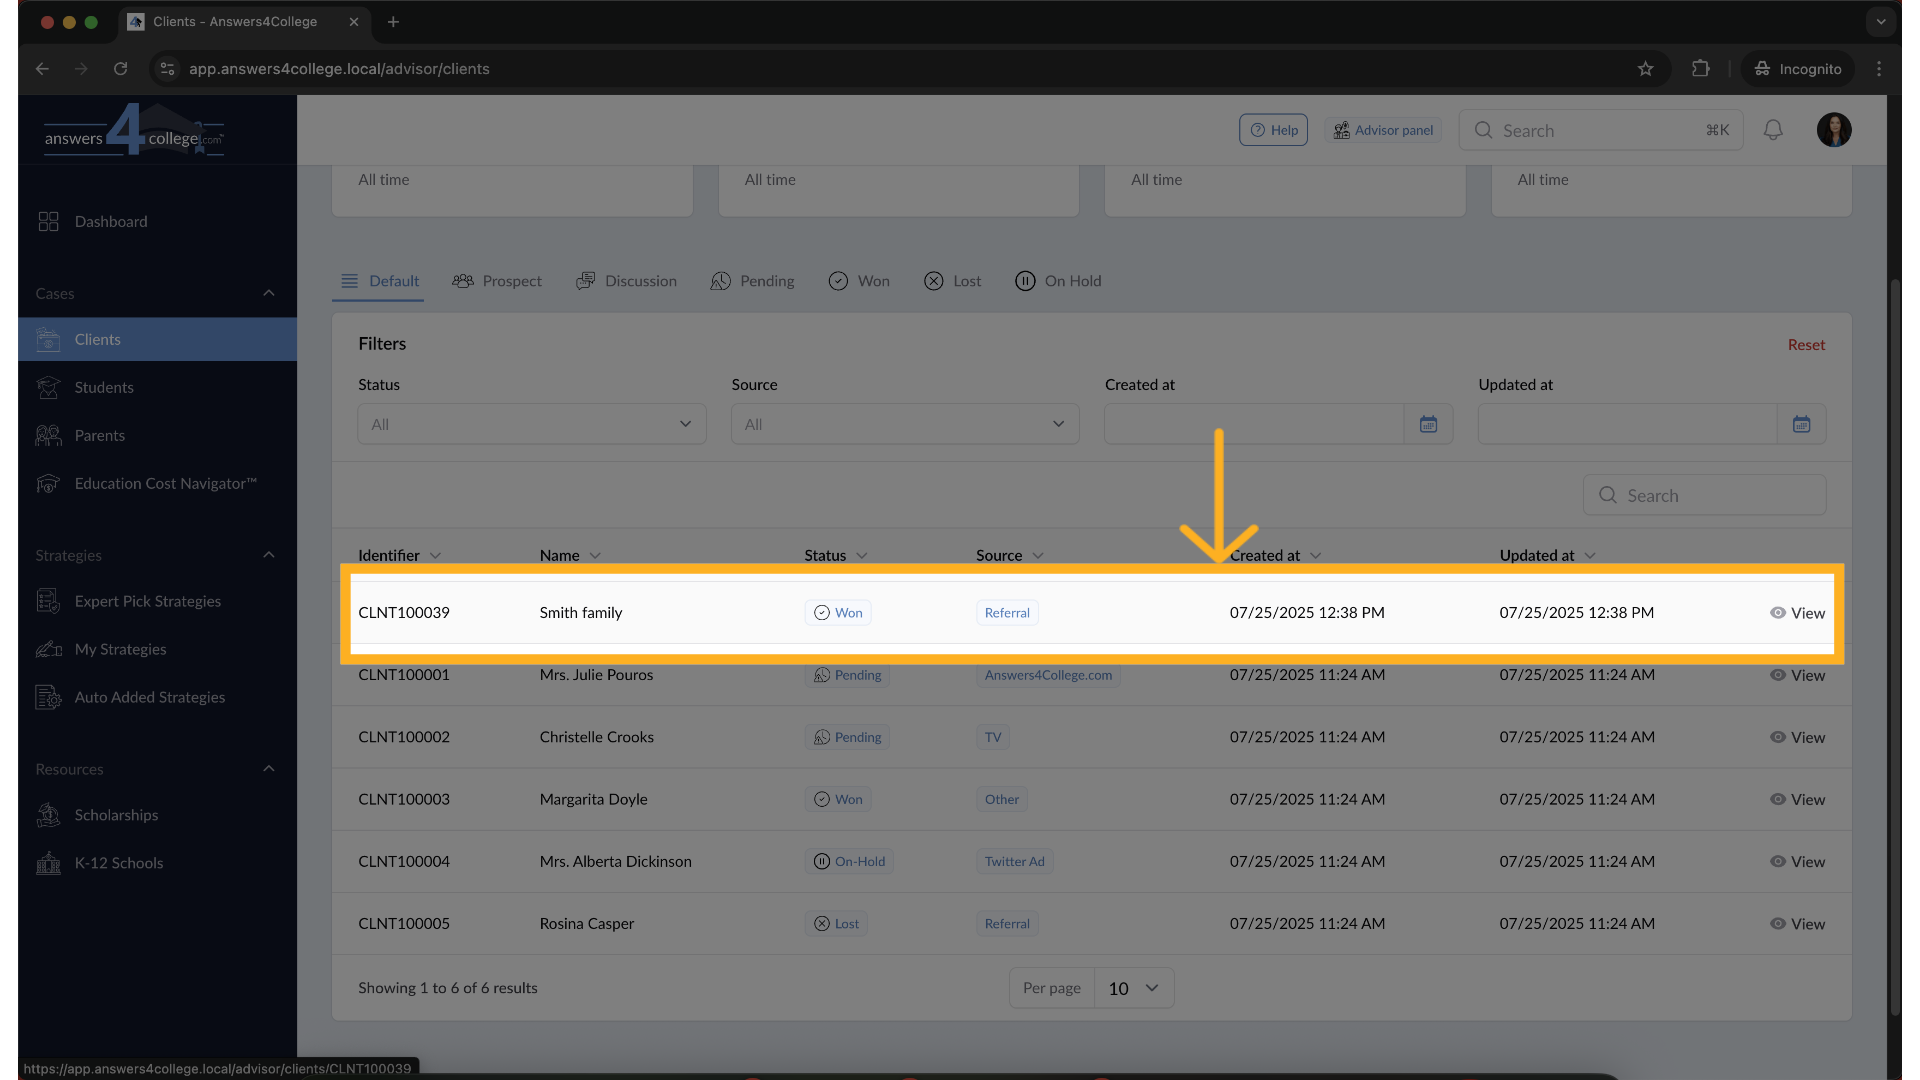
Task: Show the Smith family record via eye icon
Action: (1778, 613)
